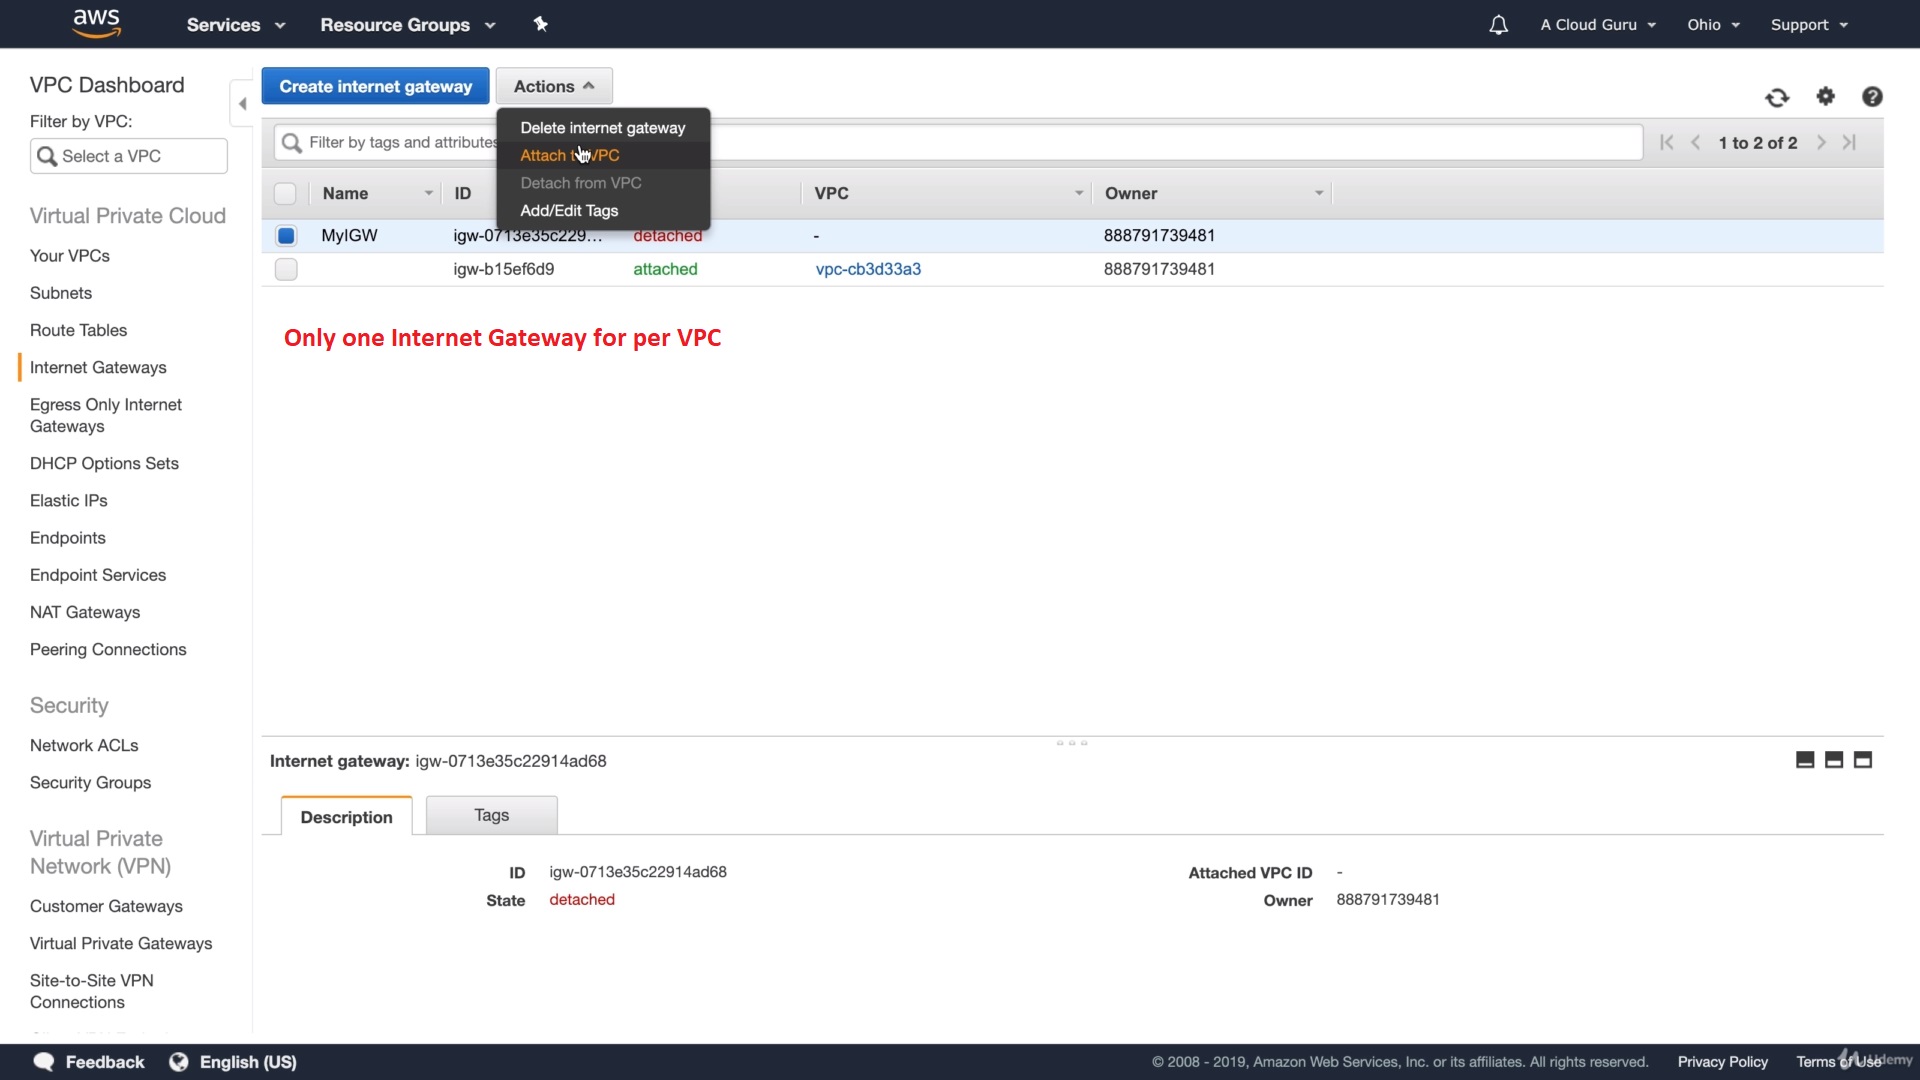Image resolution: width=1920 pixels, height=1080 pixels.
Task: Choose Attach to VPC menu item
Action: click(570, 155)
